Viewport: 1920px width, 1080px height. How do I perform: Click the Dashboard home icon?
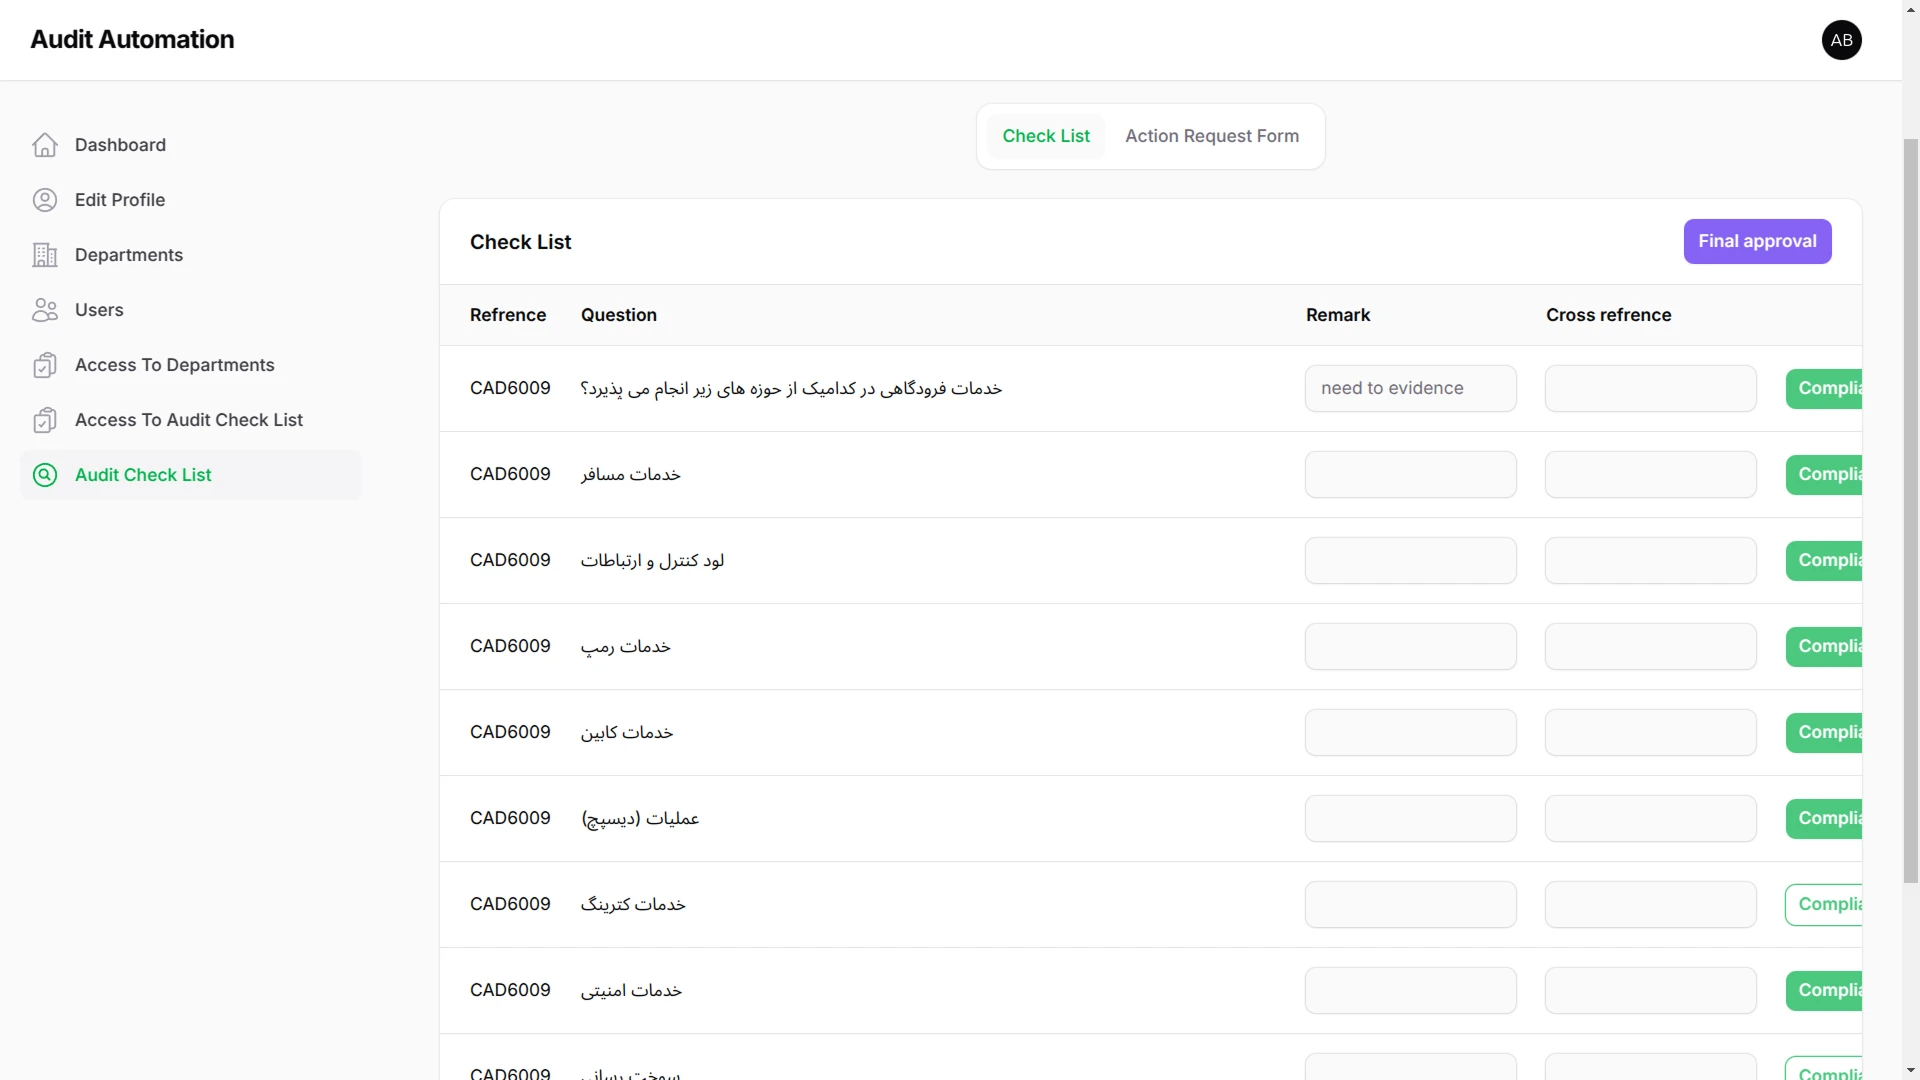[45, 145]
